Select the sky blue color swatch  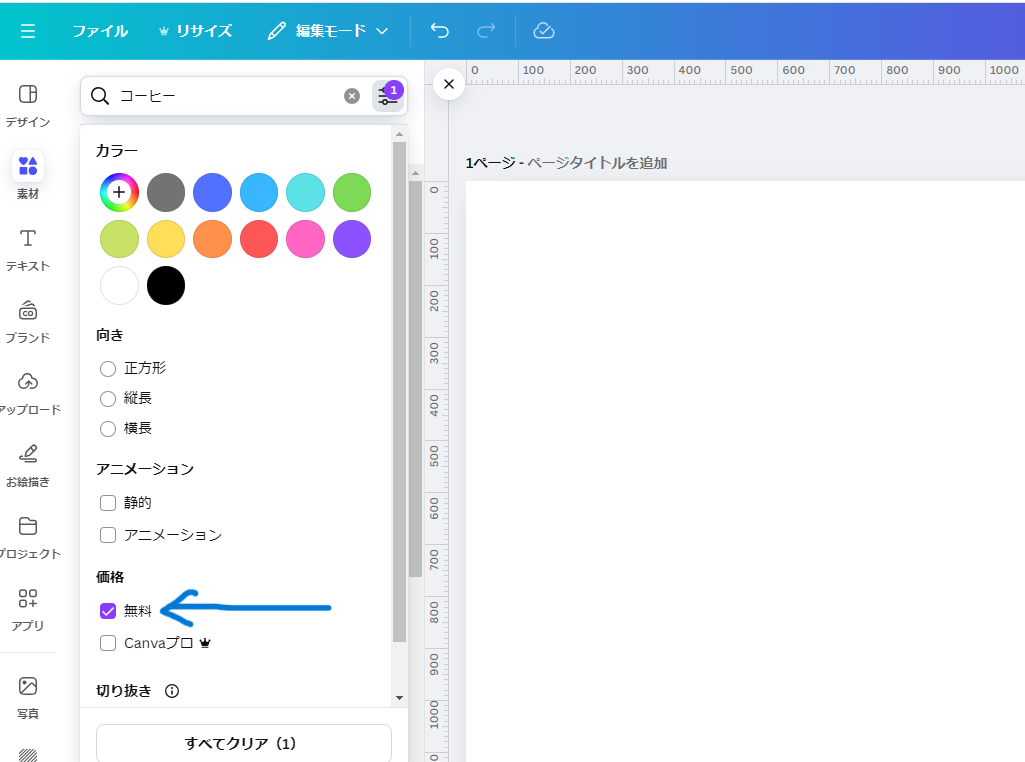click(259, 192)
